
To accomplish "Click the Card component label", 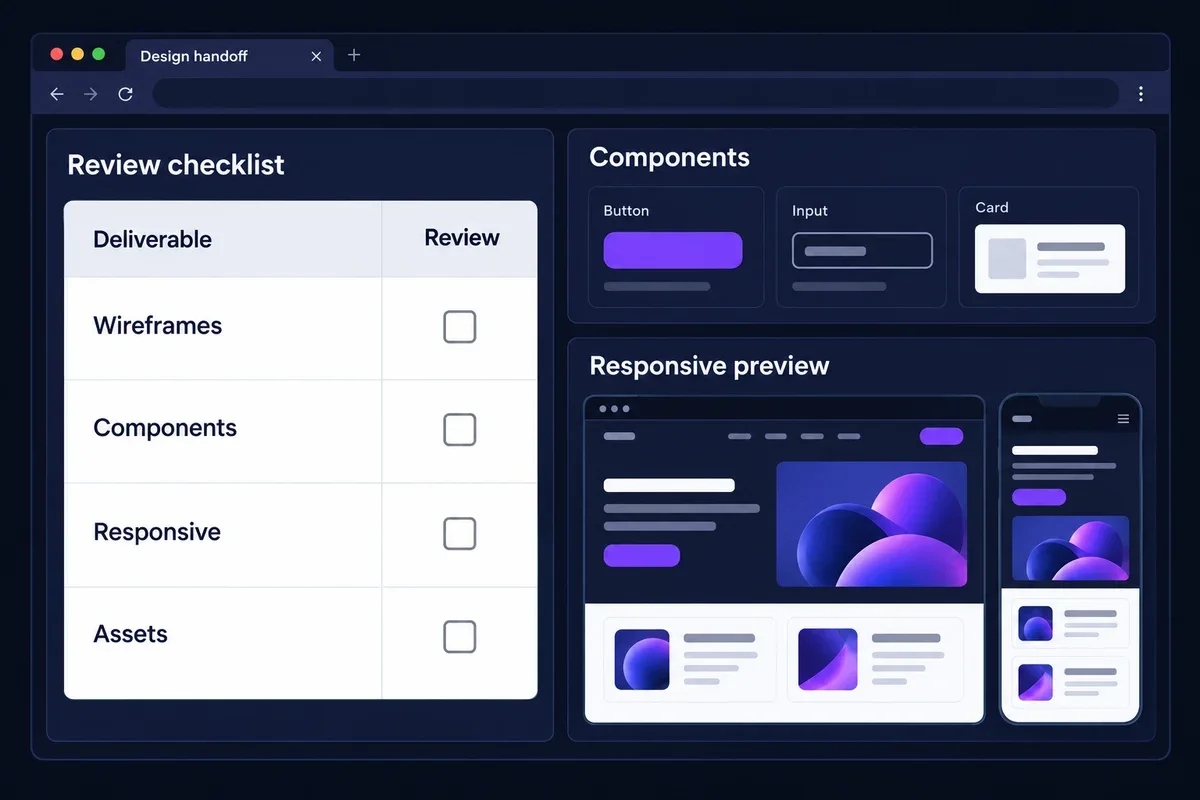I will [992, 207].
